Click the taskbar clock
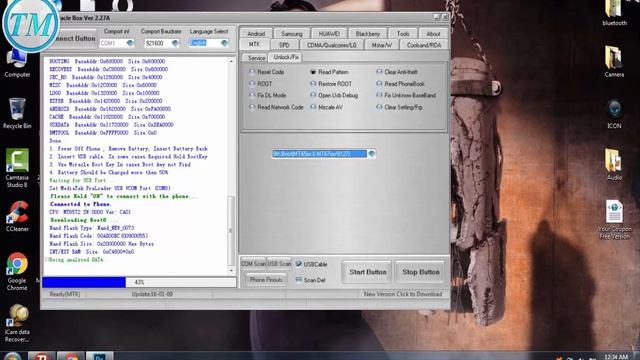640x360 pixels. 616,357
